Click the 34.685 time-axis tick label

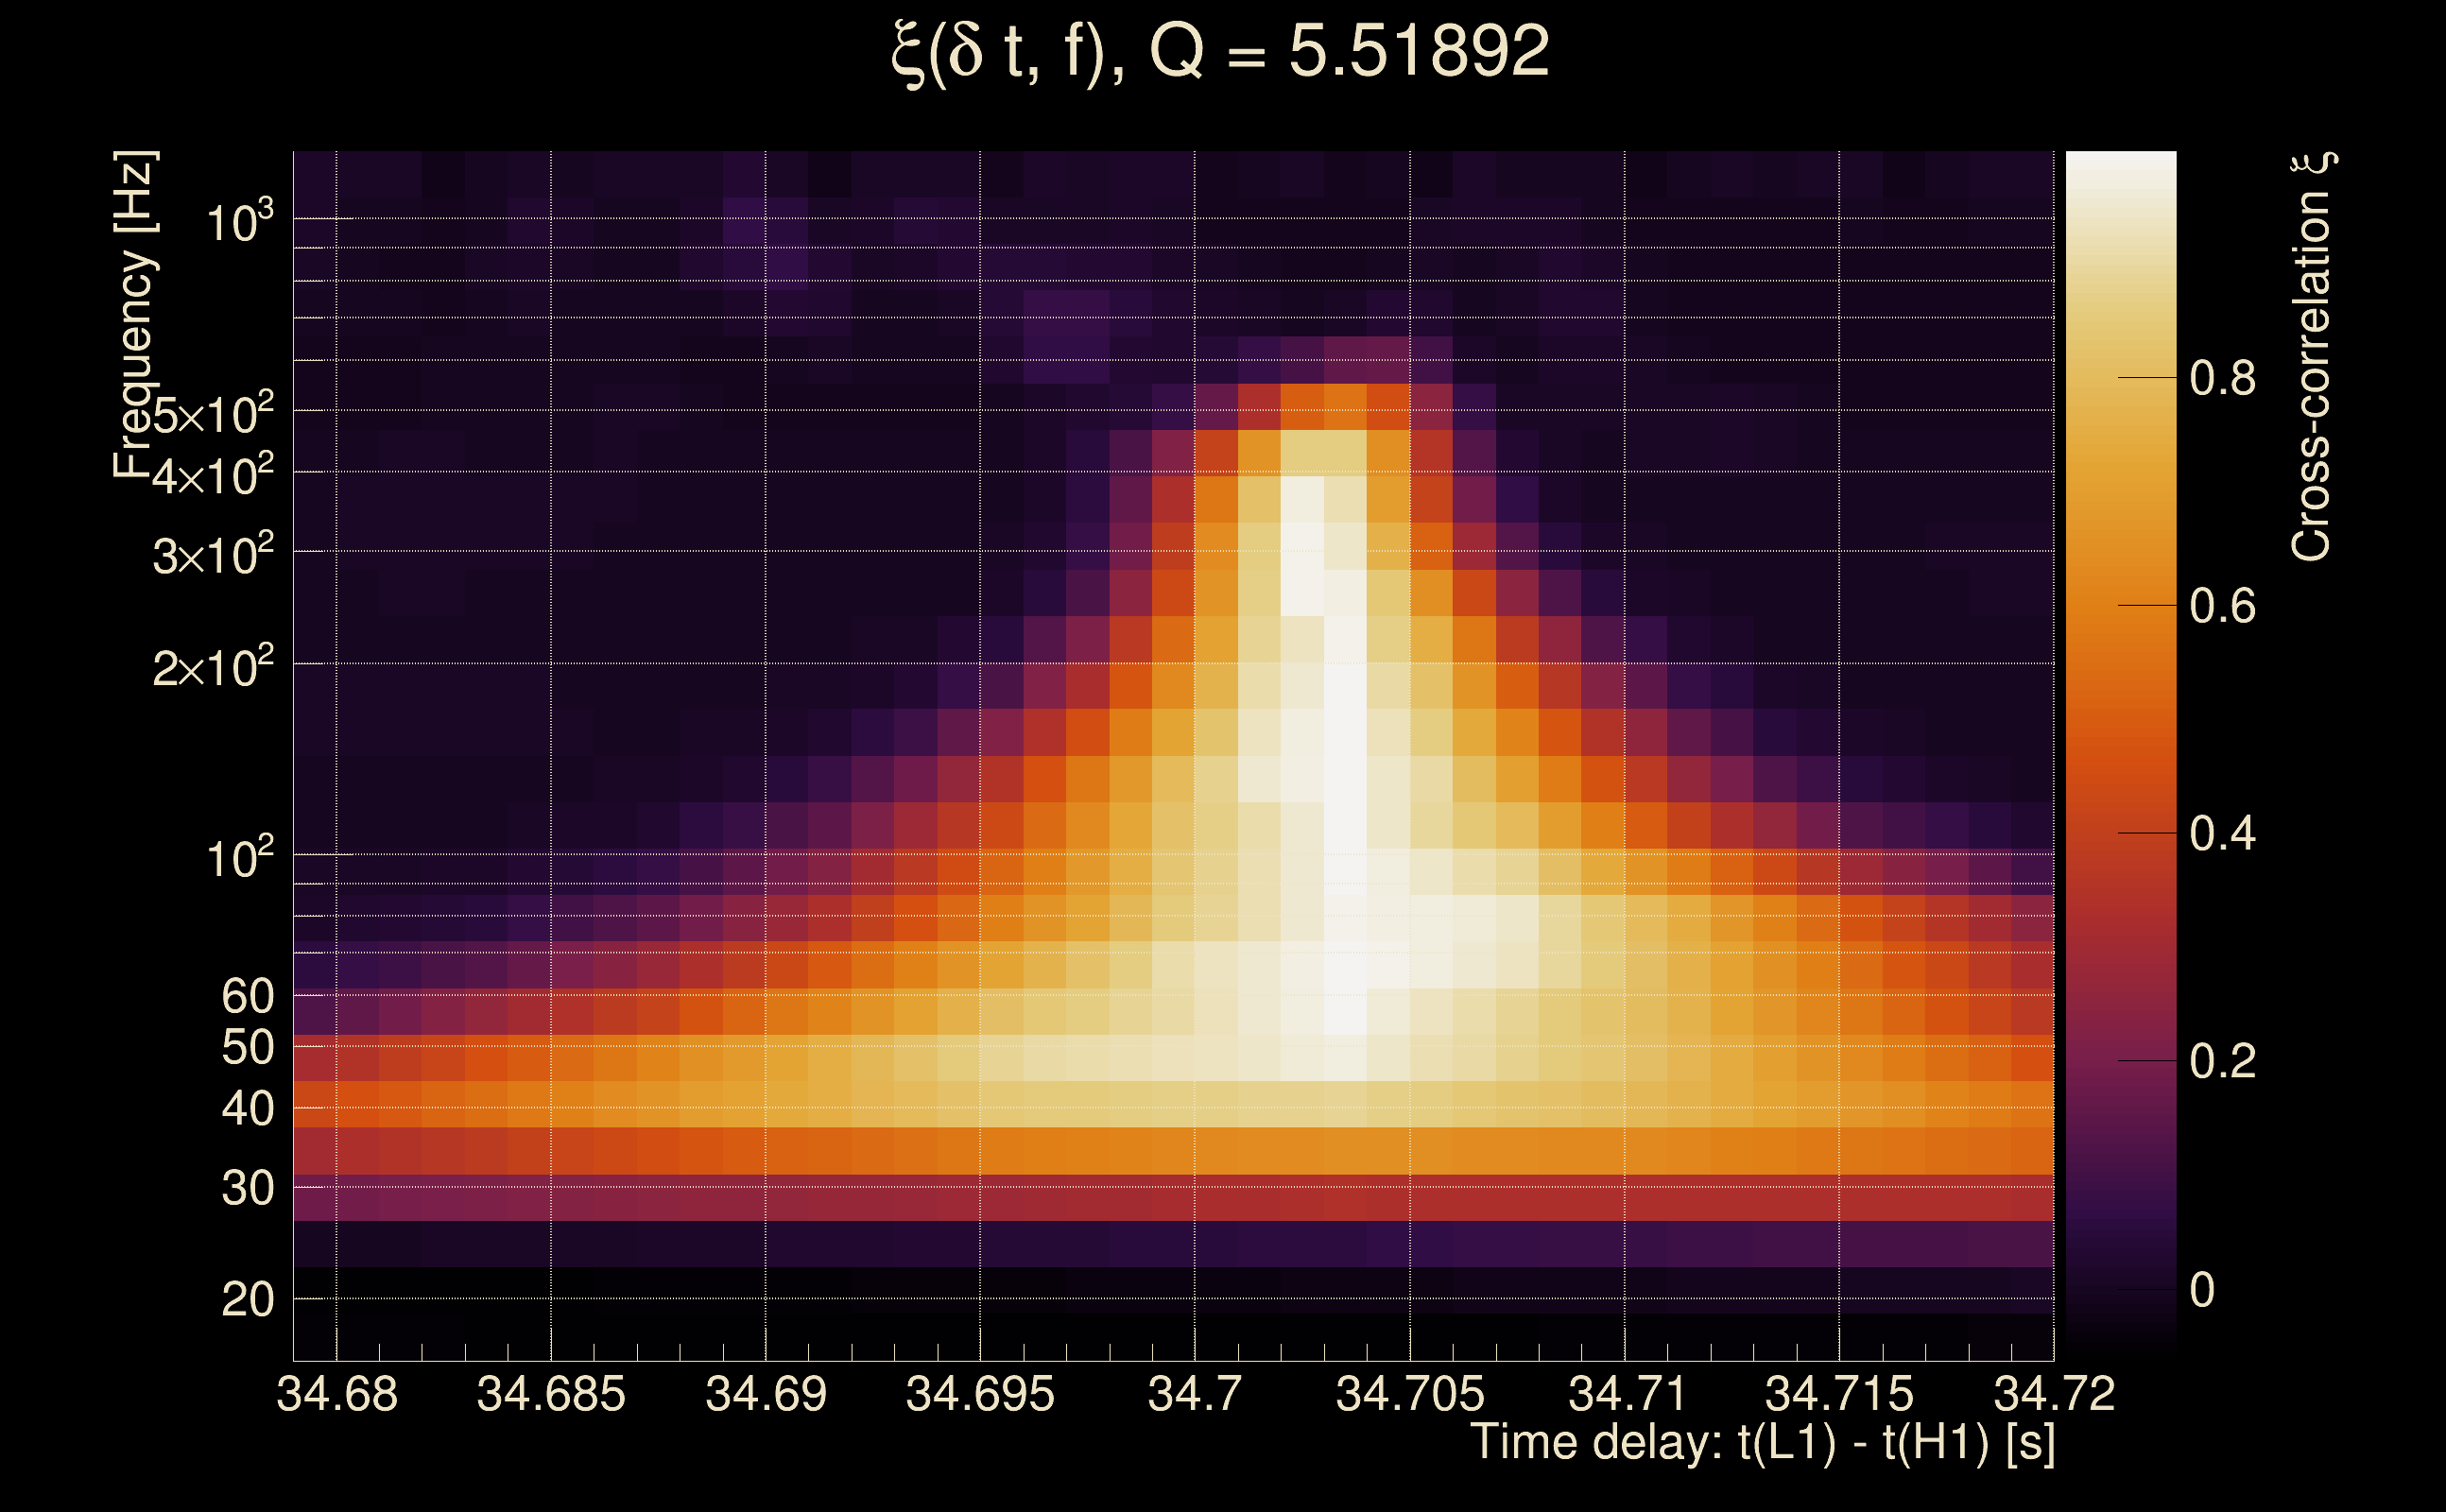[551, 1395]
